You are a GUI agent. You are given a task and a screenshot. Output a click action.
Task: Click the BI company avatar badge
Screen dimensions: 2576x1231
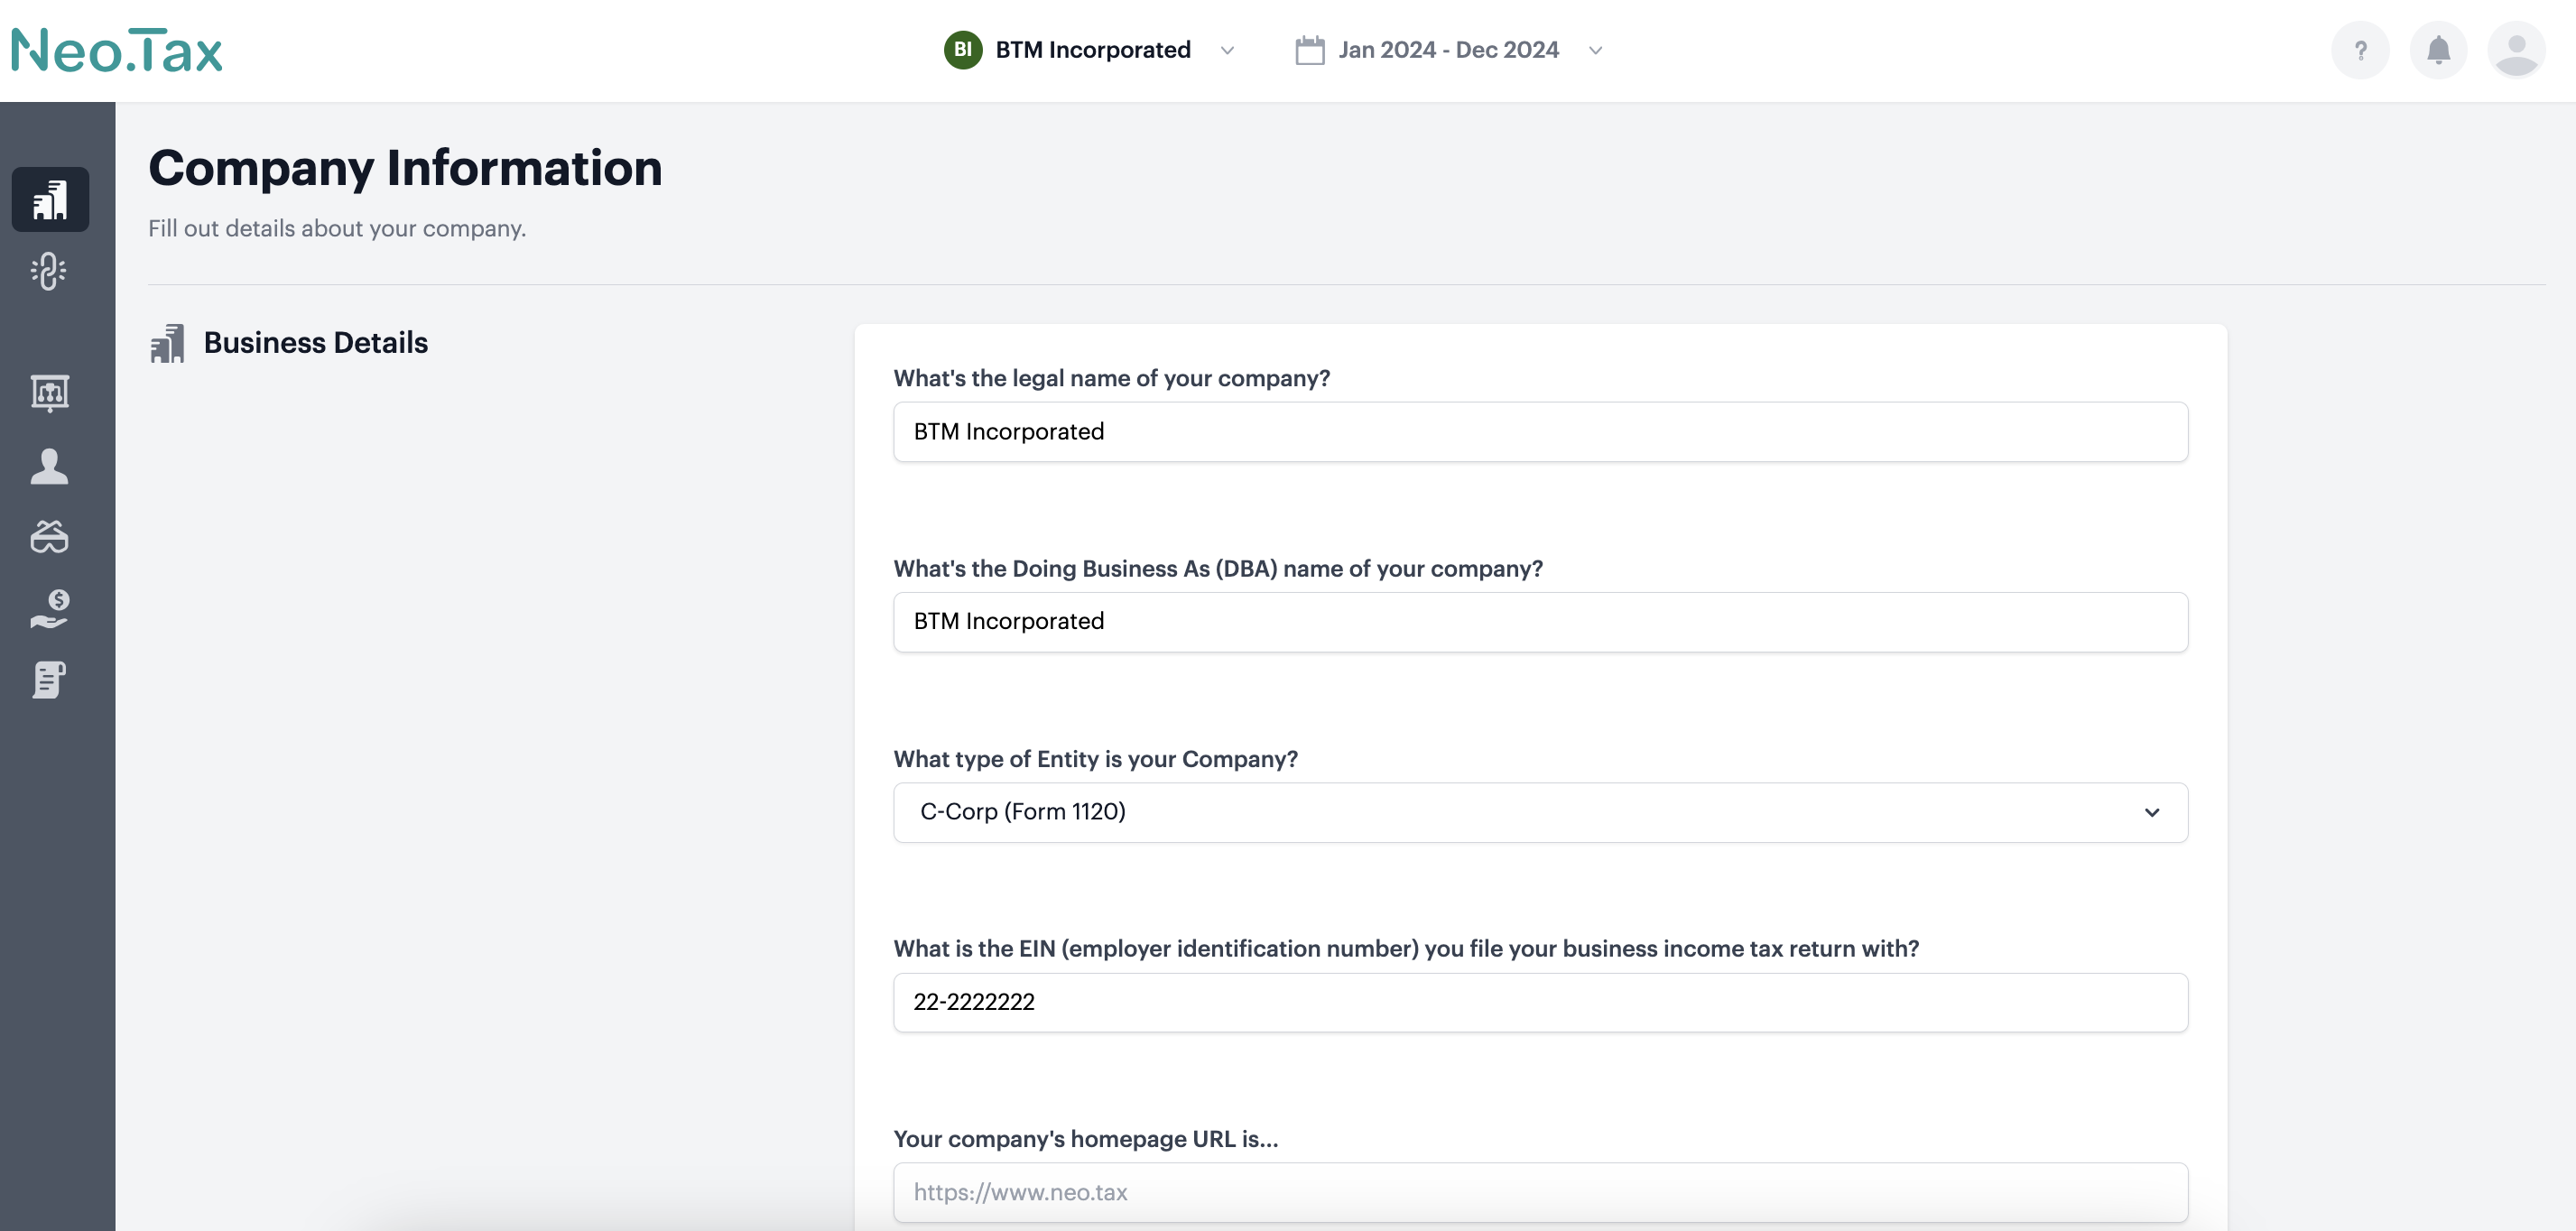(962, 50)
